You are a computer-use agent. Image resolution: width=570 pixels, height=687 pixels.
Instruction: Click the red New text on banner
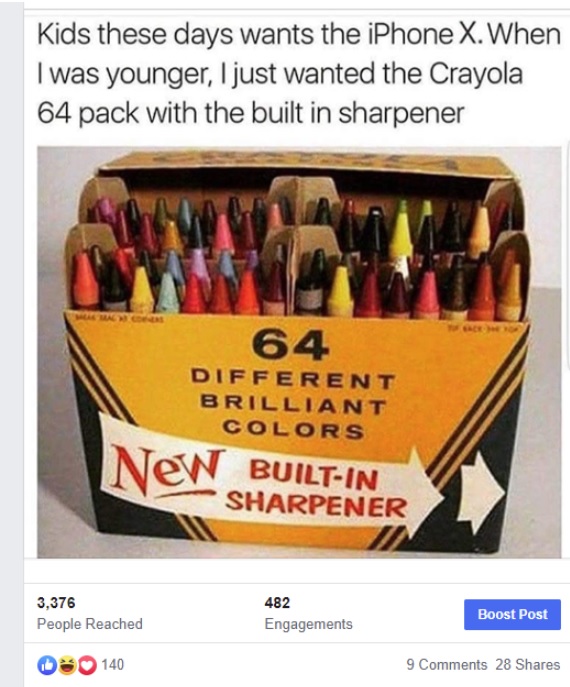[167, 471]
